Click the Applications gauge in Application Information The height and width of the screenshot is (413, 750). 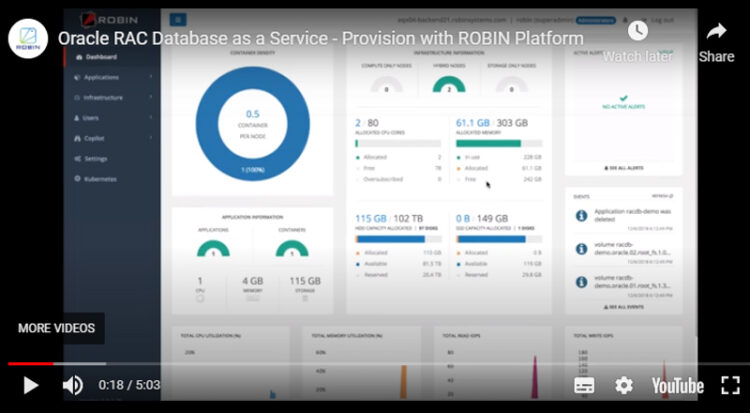213,248
